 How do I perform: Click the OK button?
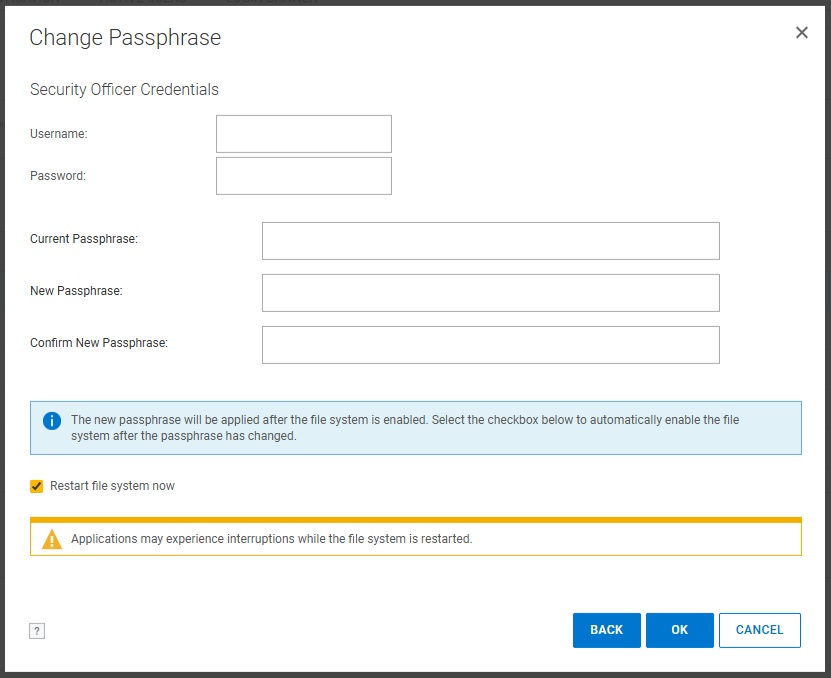[679, 630]
